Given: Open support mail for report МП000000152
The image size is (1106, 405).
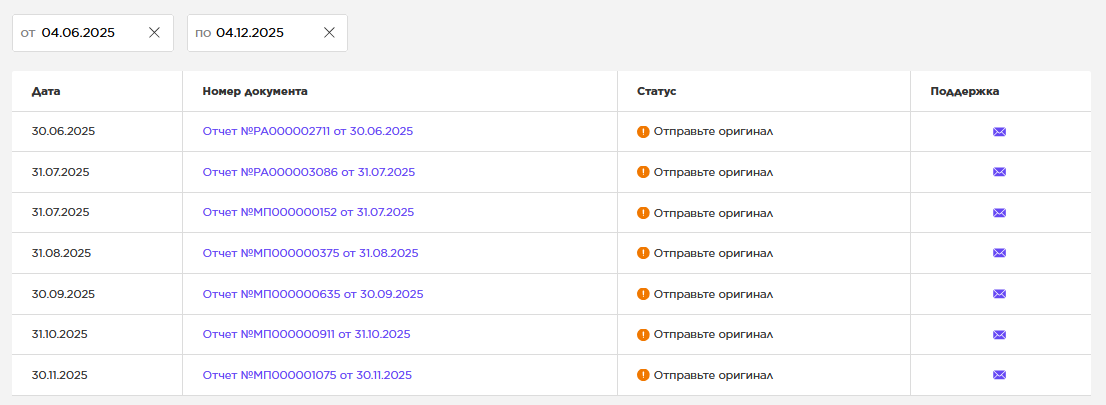Looking at the screenshot, I should pyautogui.click(x=999, y=213).
